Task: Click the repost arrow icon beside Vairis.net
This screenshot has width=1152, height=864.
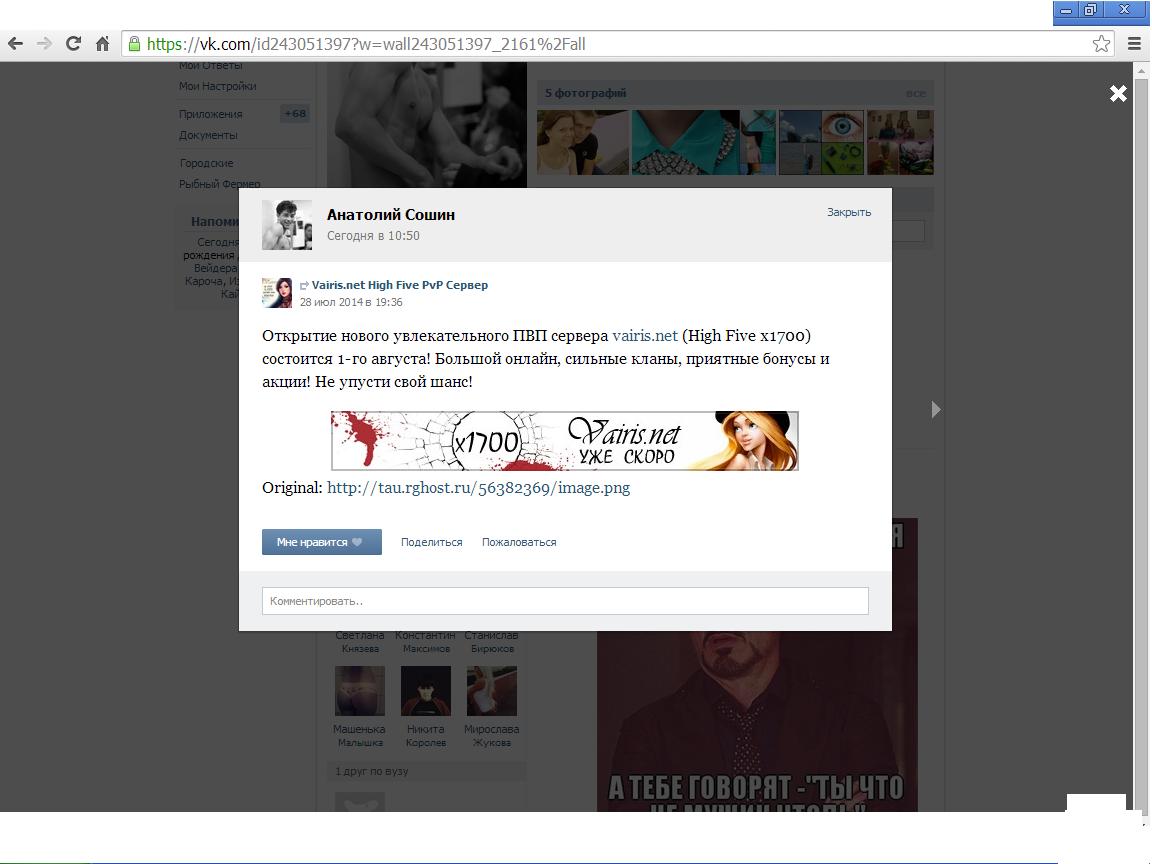Action: (304, 286)
